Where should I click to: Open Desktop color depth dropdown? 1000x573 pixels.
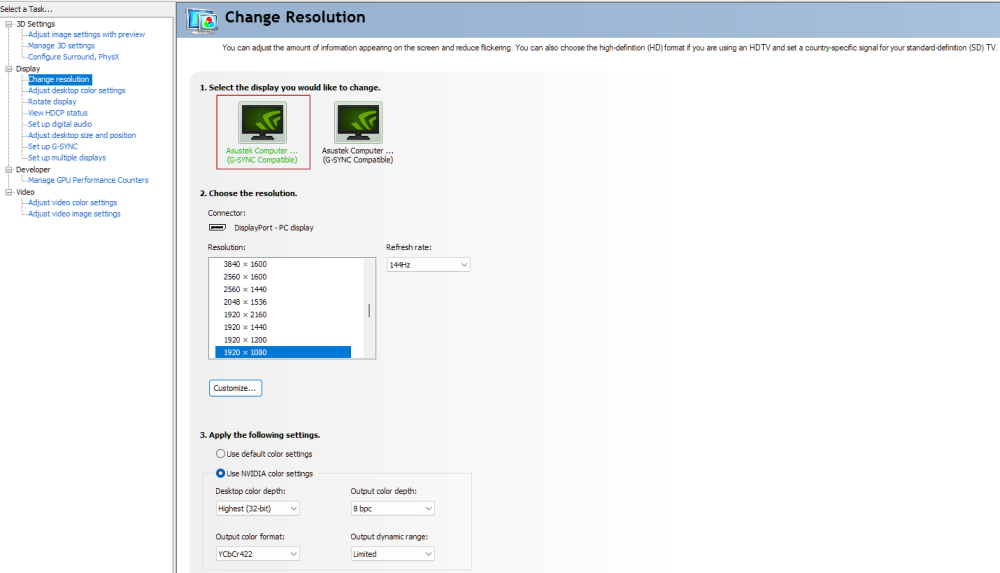click(257, 509)
